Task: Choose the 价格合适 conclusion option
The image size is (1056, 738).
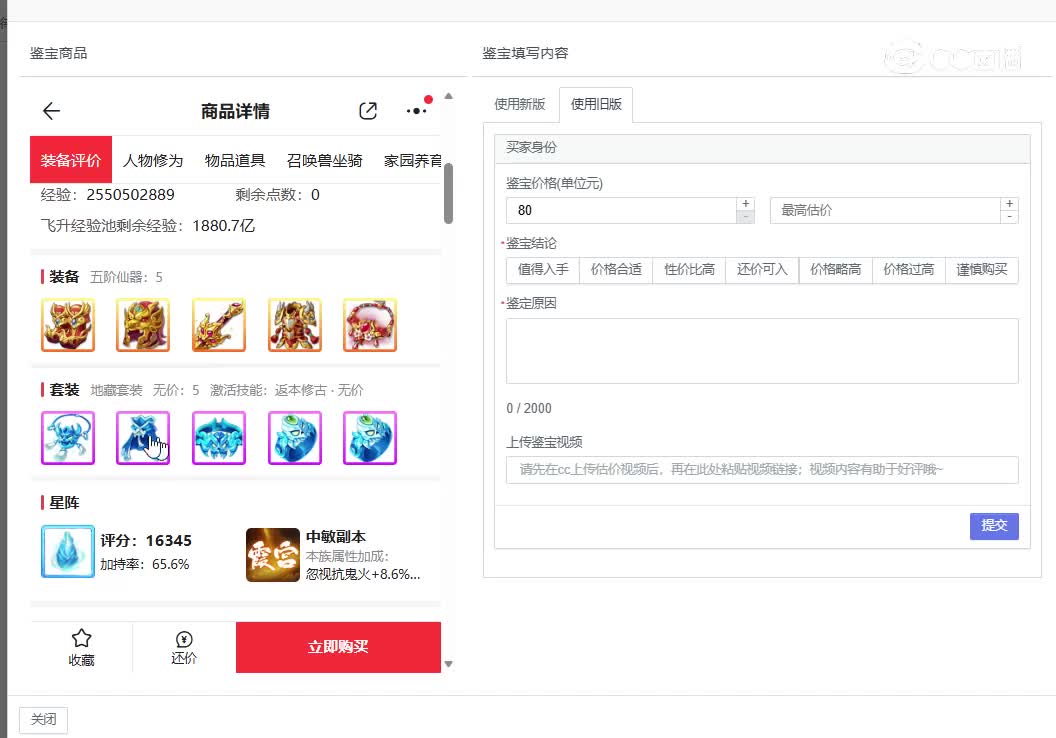Action: coord(616,270)
